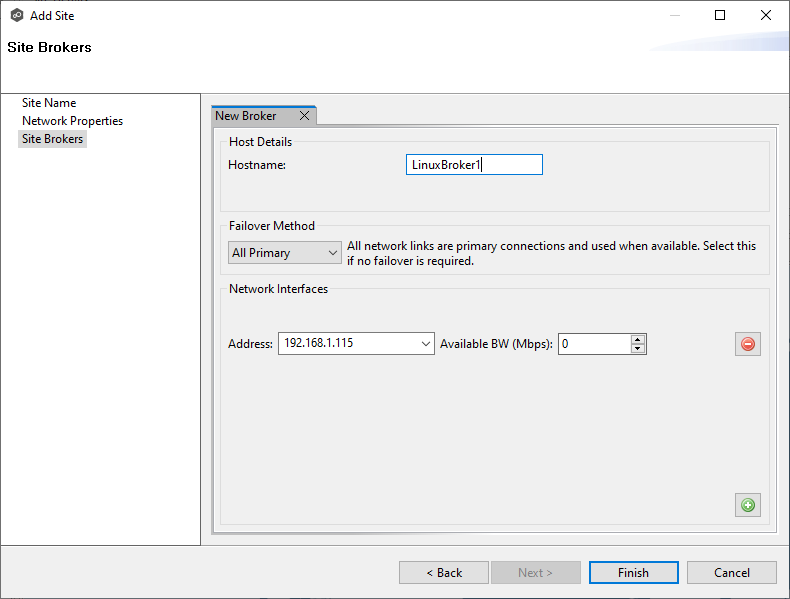Select the New Broker tab
Image resolution: width=790 pixels, height=599 pixels.
pos(247,116)
